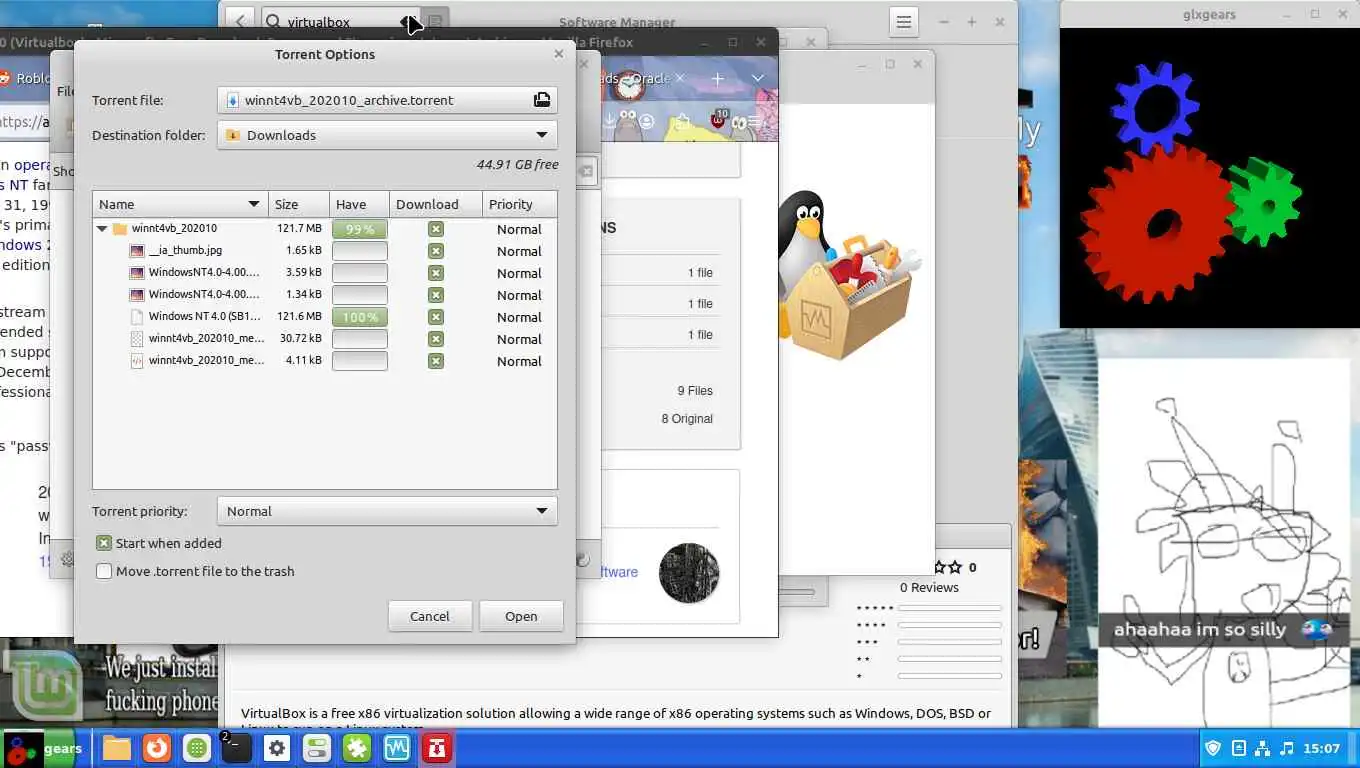The height and width of the screenshot is (768, 1360).
Task: Cancel the Torrent Options dialog
Action: (430, 616)
